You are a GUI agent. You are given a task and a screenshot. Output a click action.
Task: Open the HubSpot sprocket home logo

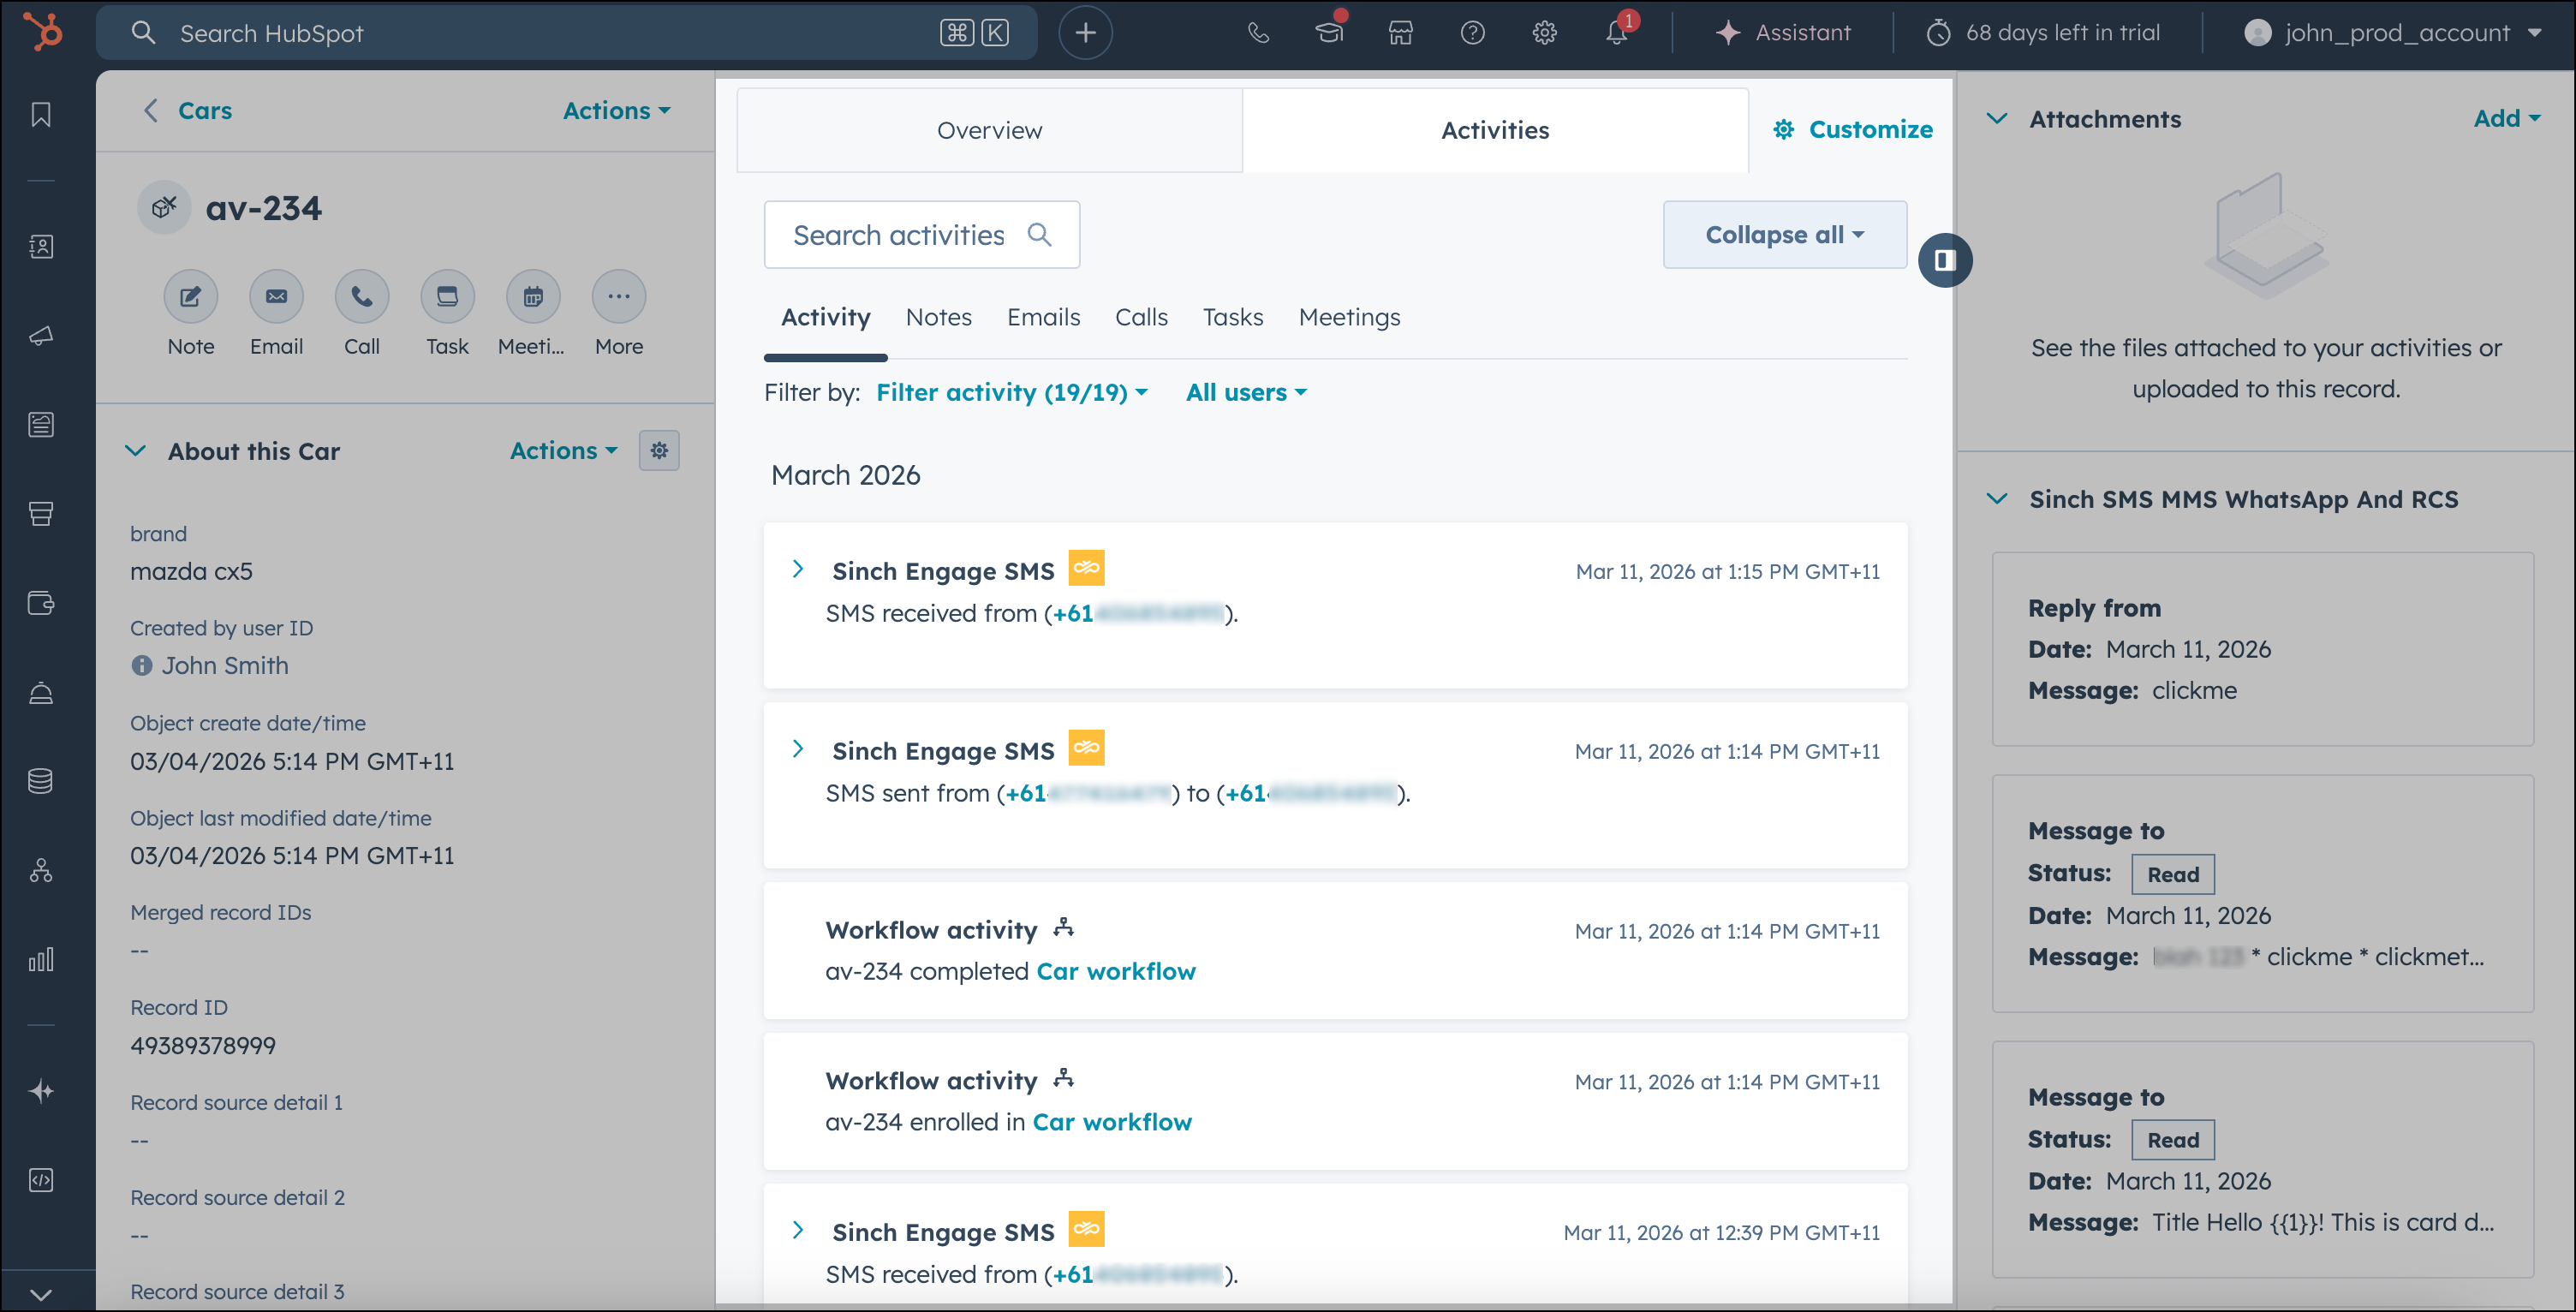(x=42, y=32)
